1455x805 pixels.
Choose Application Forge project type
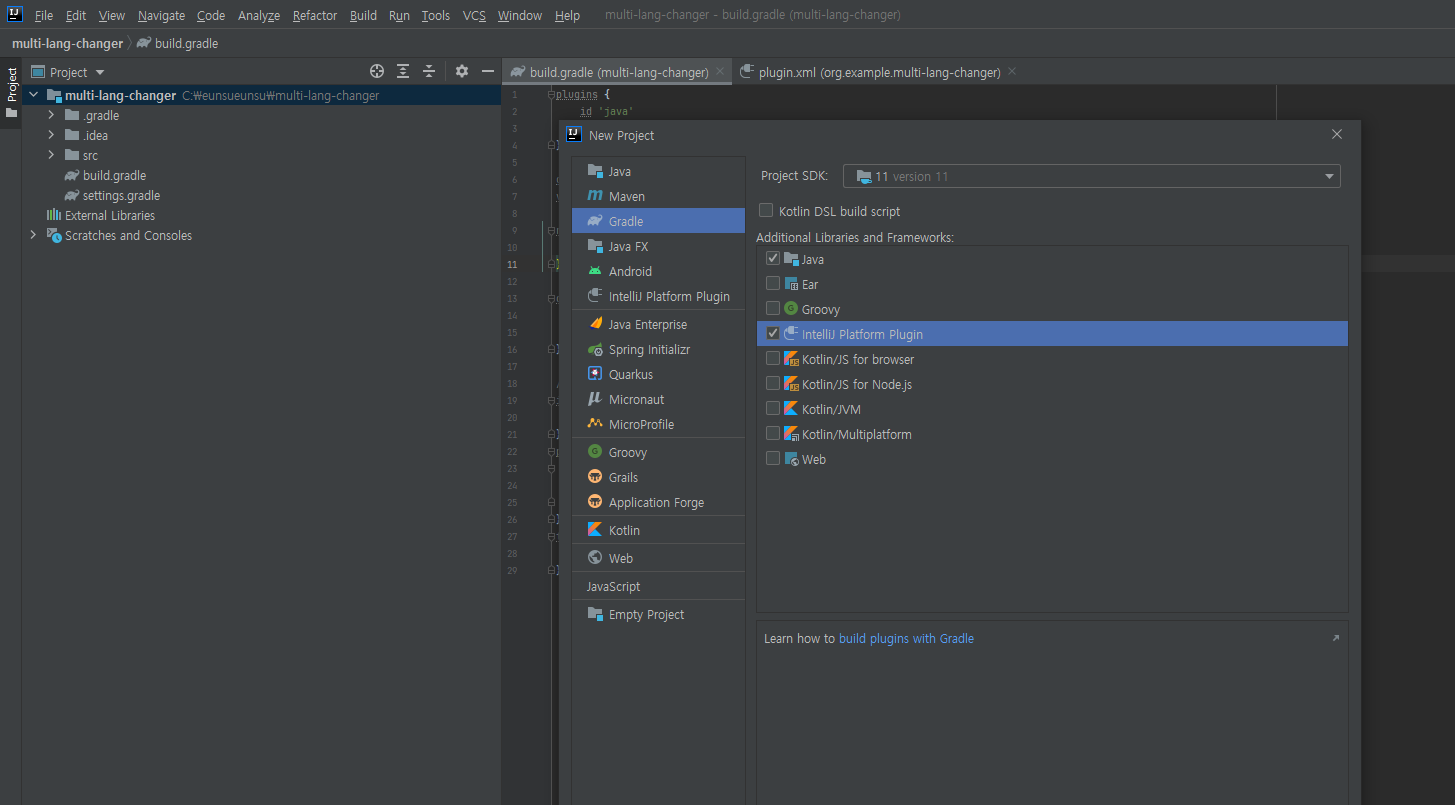(x=658, y=502)
